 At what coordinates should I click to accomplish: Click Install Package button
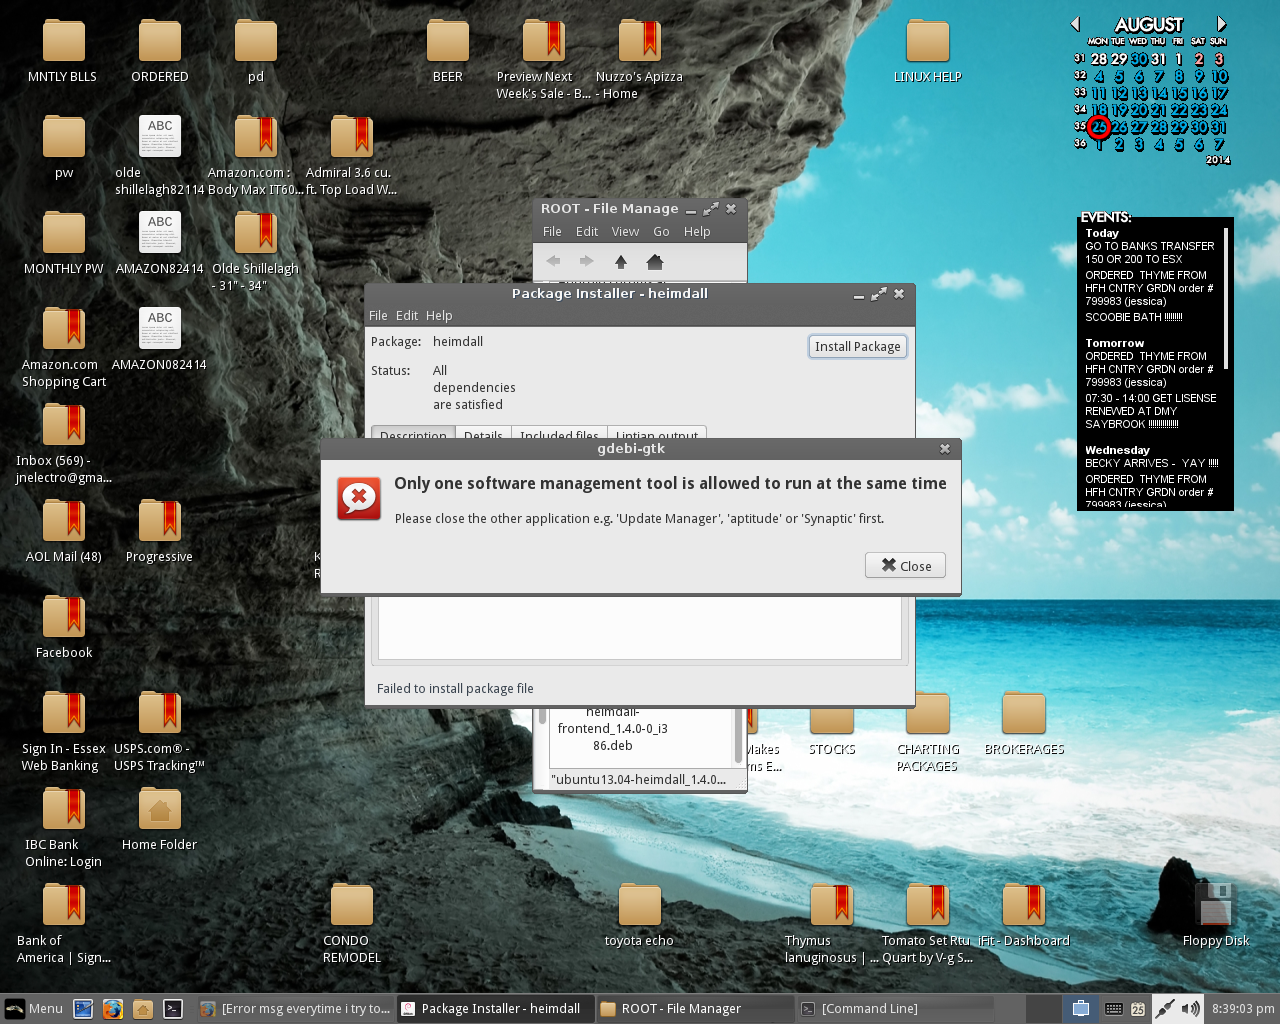[x=857, y=346]
